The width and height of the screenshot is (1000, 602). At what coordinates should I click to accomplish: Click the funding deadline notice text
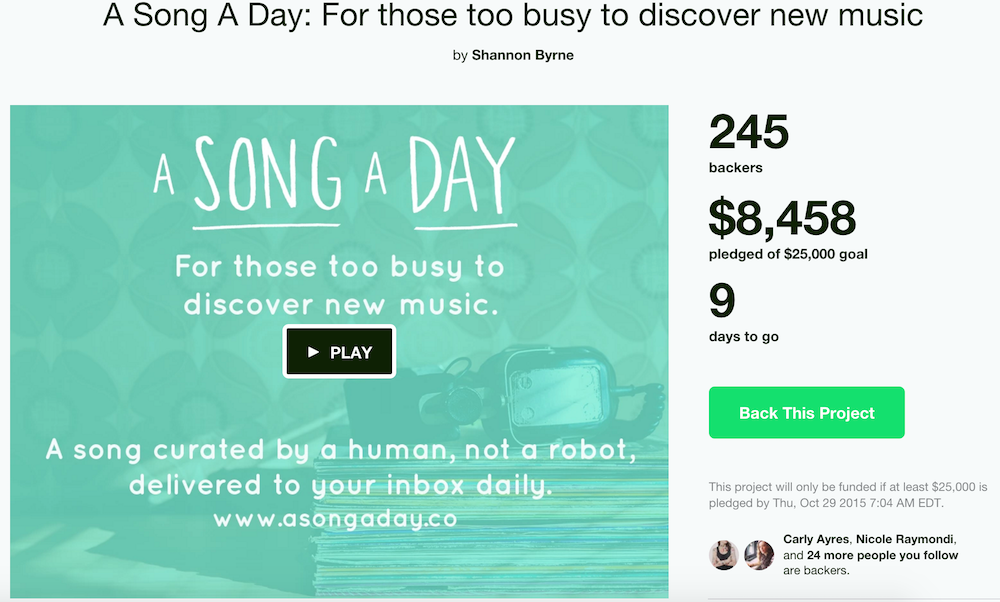(846, 494)
